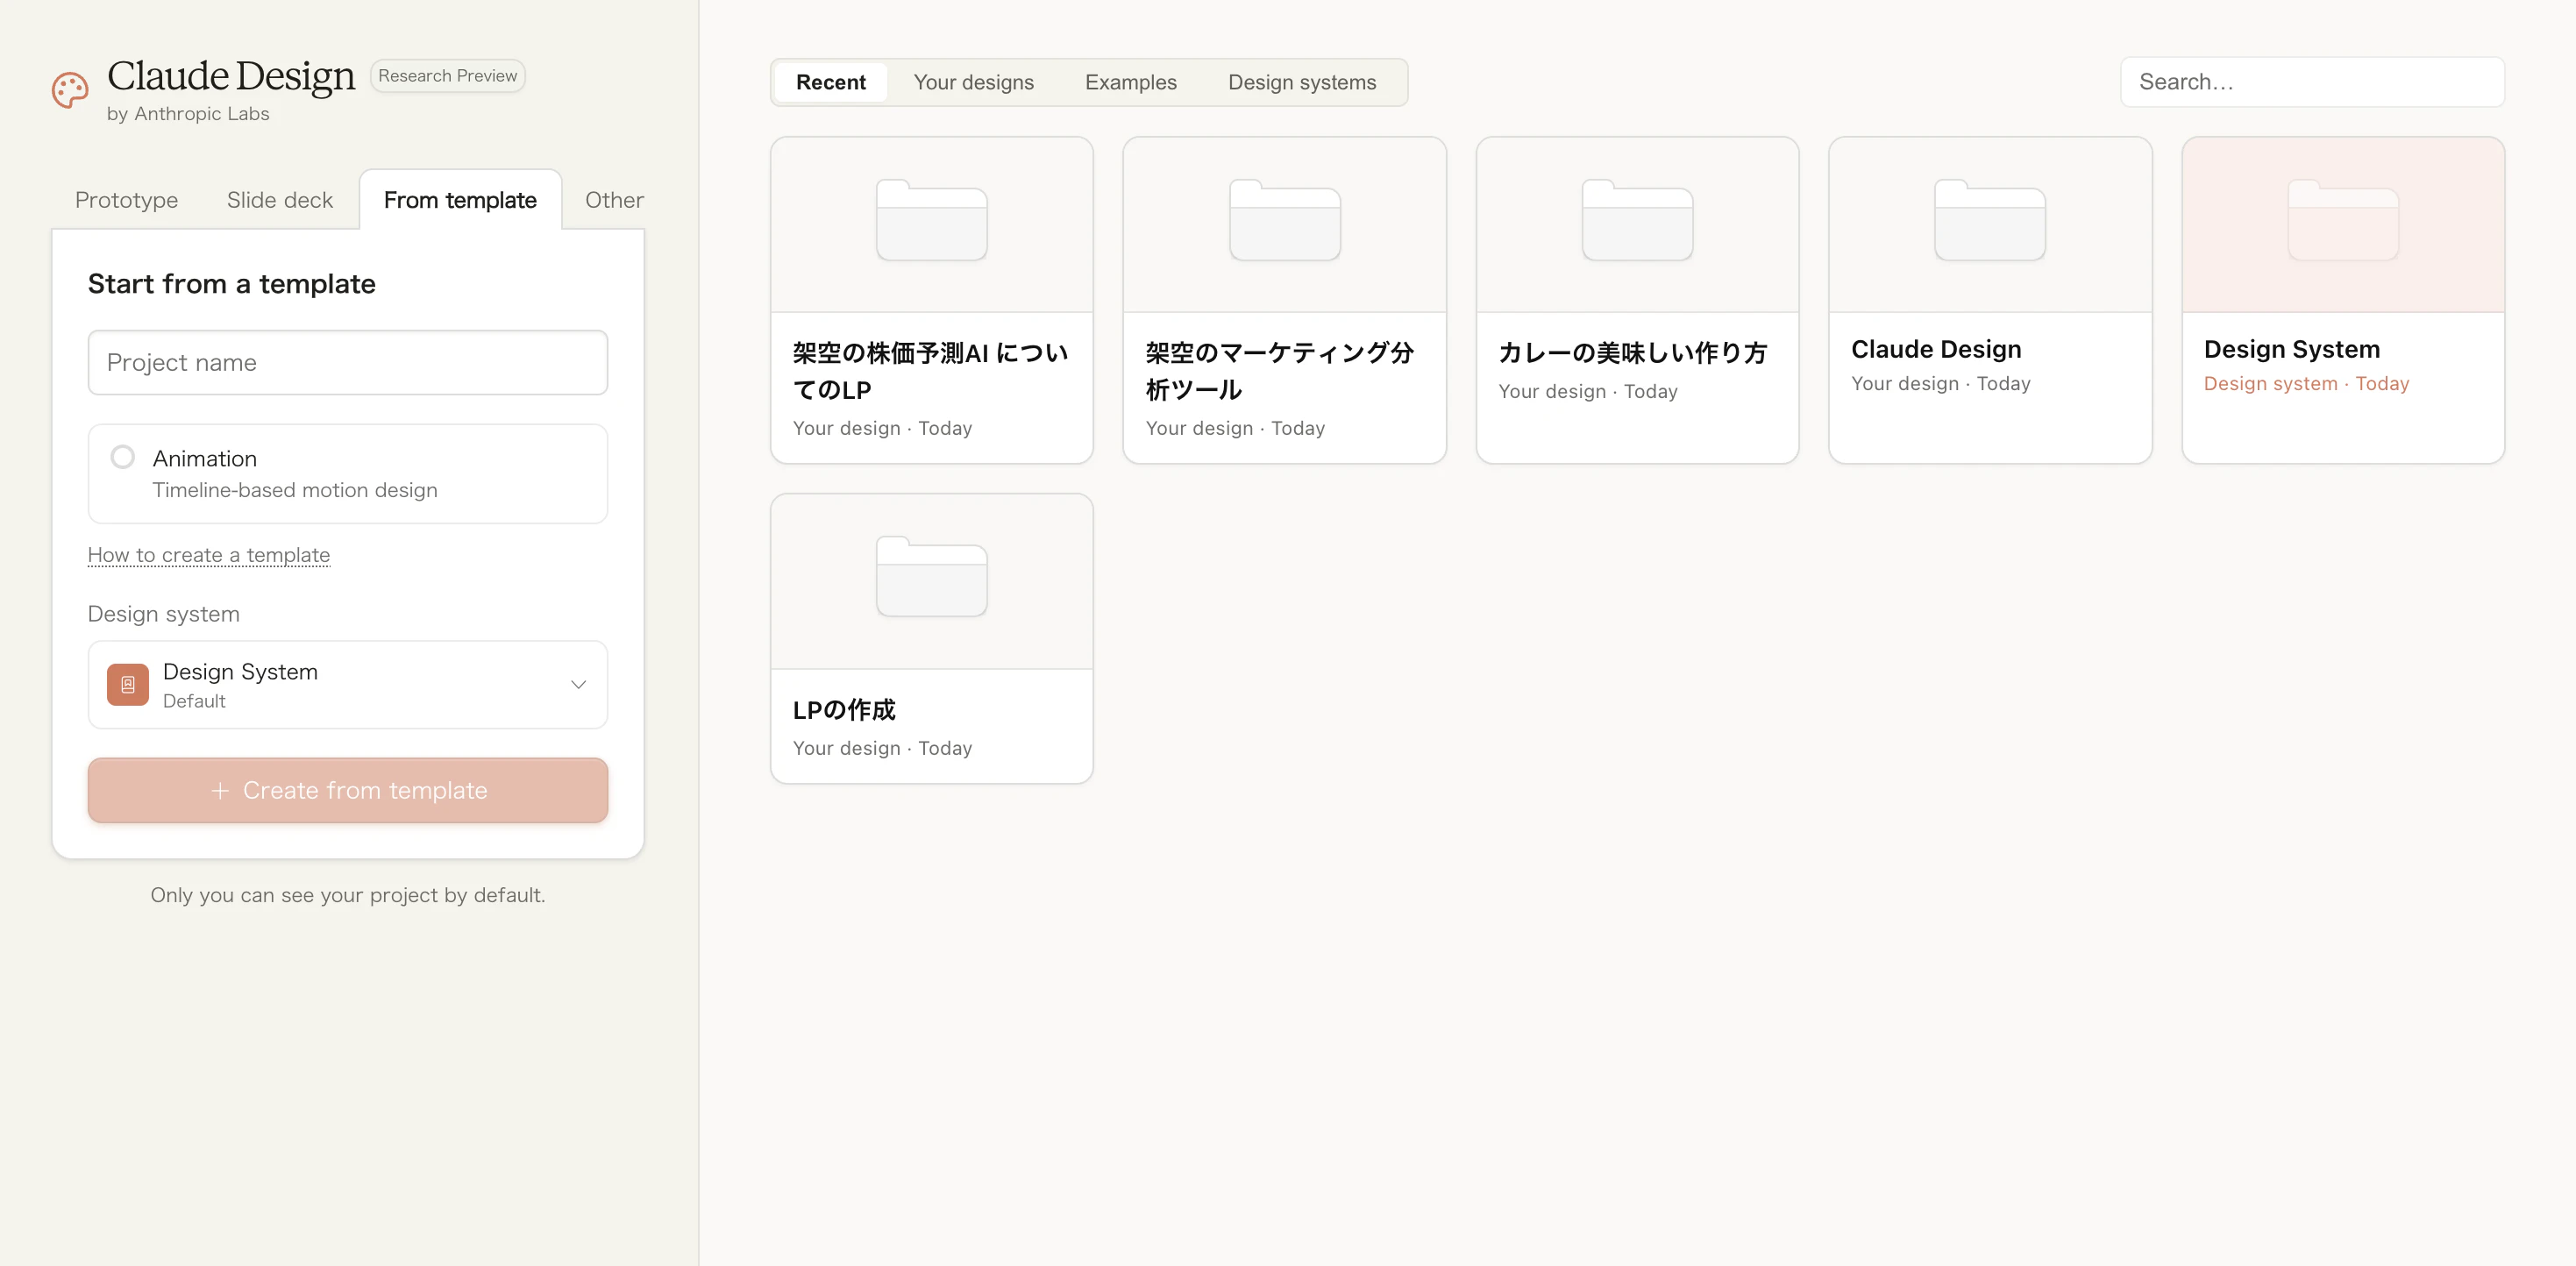This screenshot has width=2576, height=1266.
Task: Switch to the Slide deck tab
Action: 280,200
